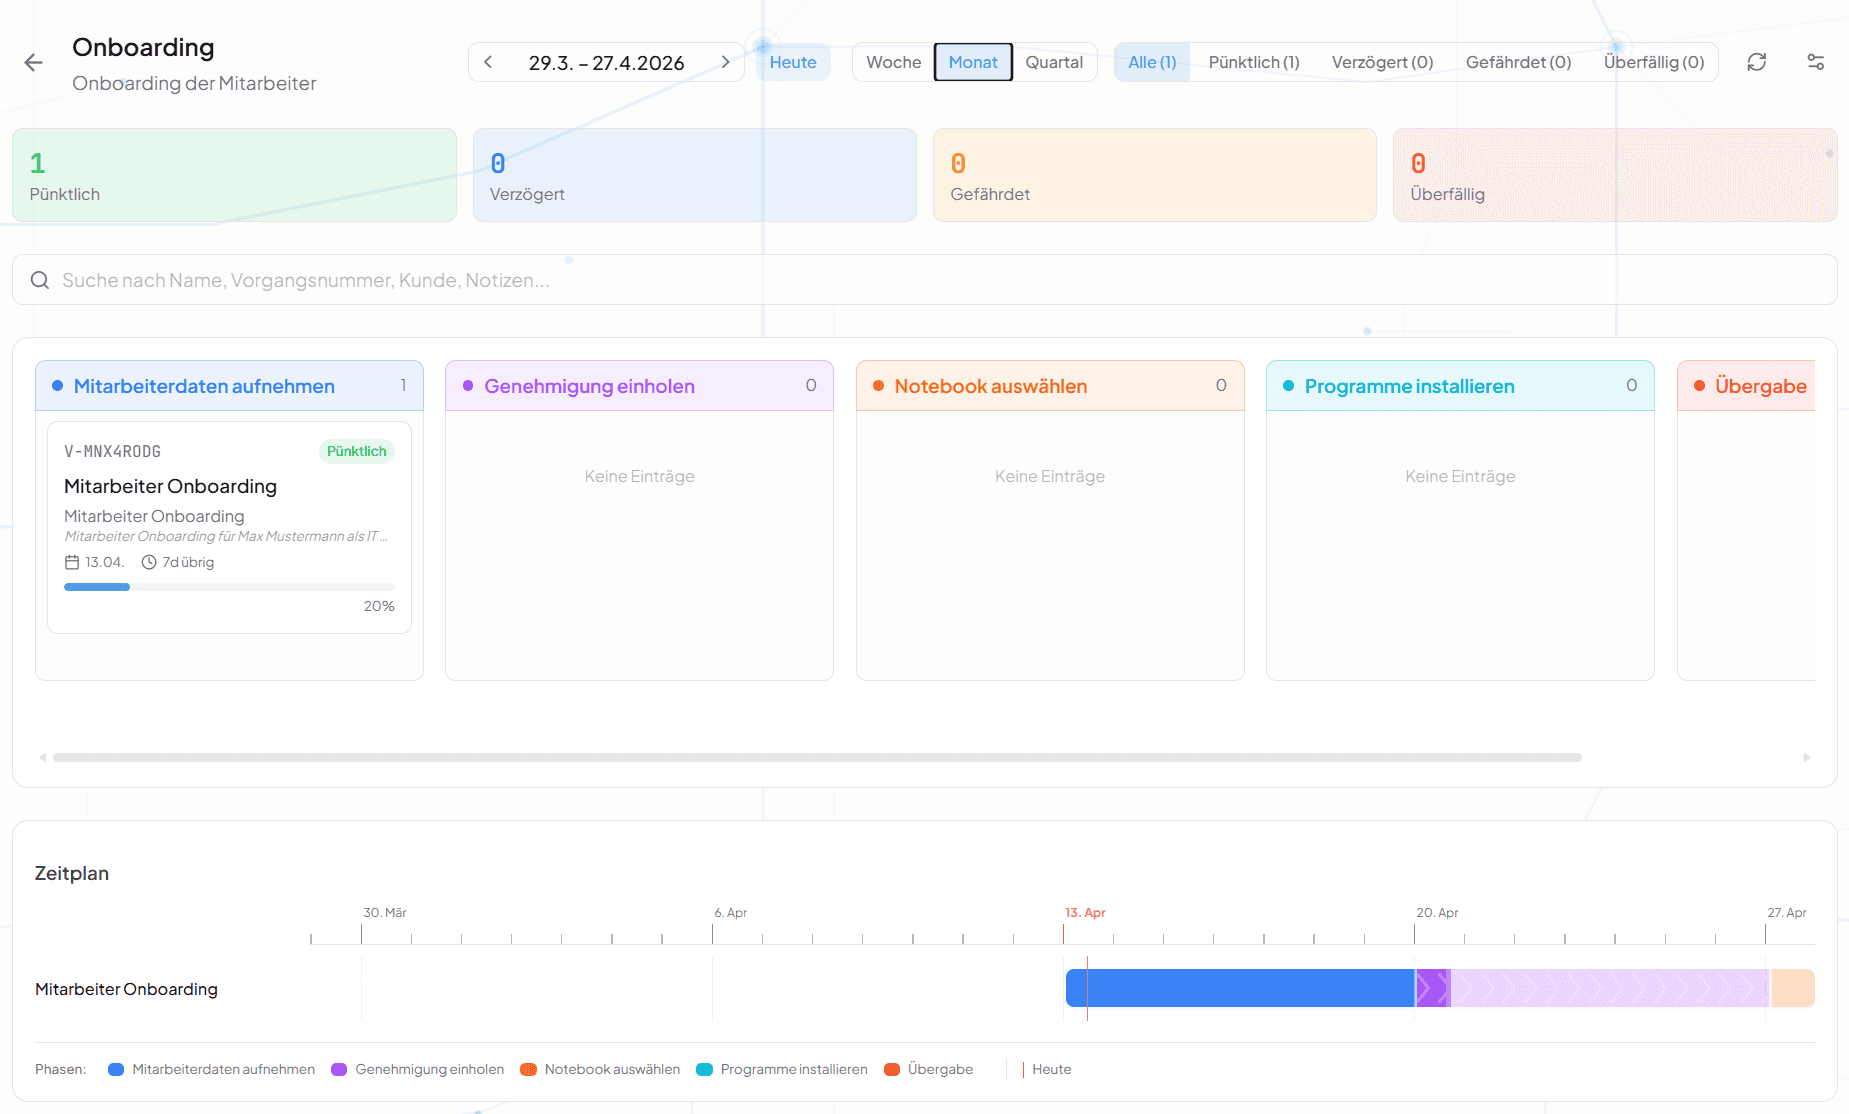Switch to the Quartal view
This screenshot has height=1114, width=1849.
pos(1054,61)
